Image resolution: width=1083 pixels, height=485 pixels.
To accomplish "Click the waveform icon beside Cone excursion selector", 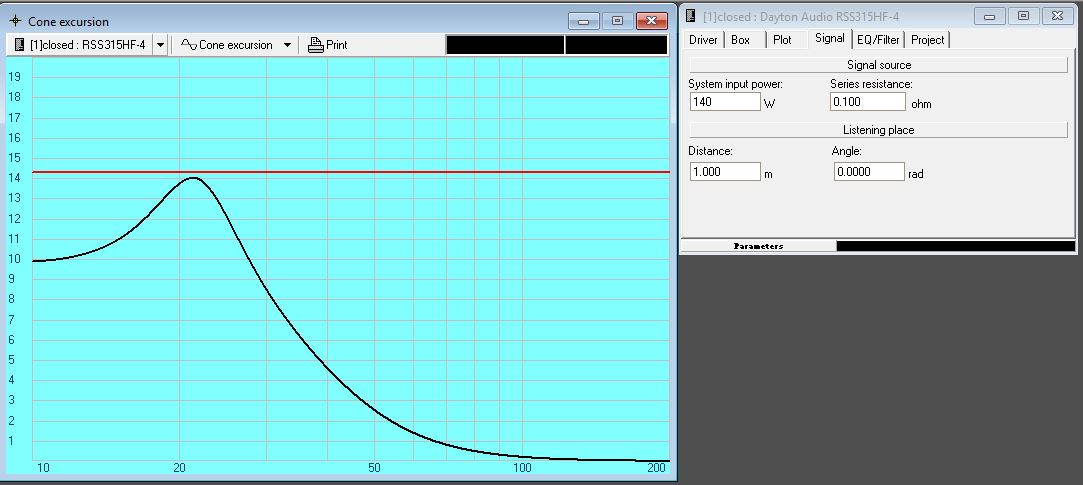I will coord(189,45).
